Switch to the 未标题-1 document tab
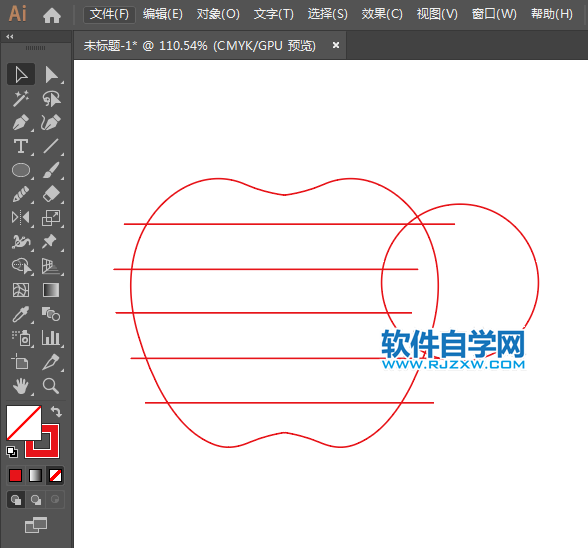Viewport: 588px width, 548px height. [200, 46]
